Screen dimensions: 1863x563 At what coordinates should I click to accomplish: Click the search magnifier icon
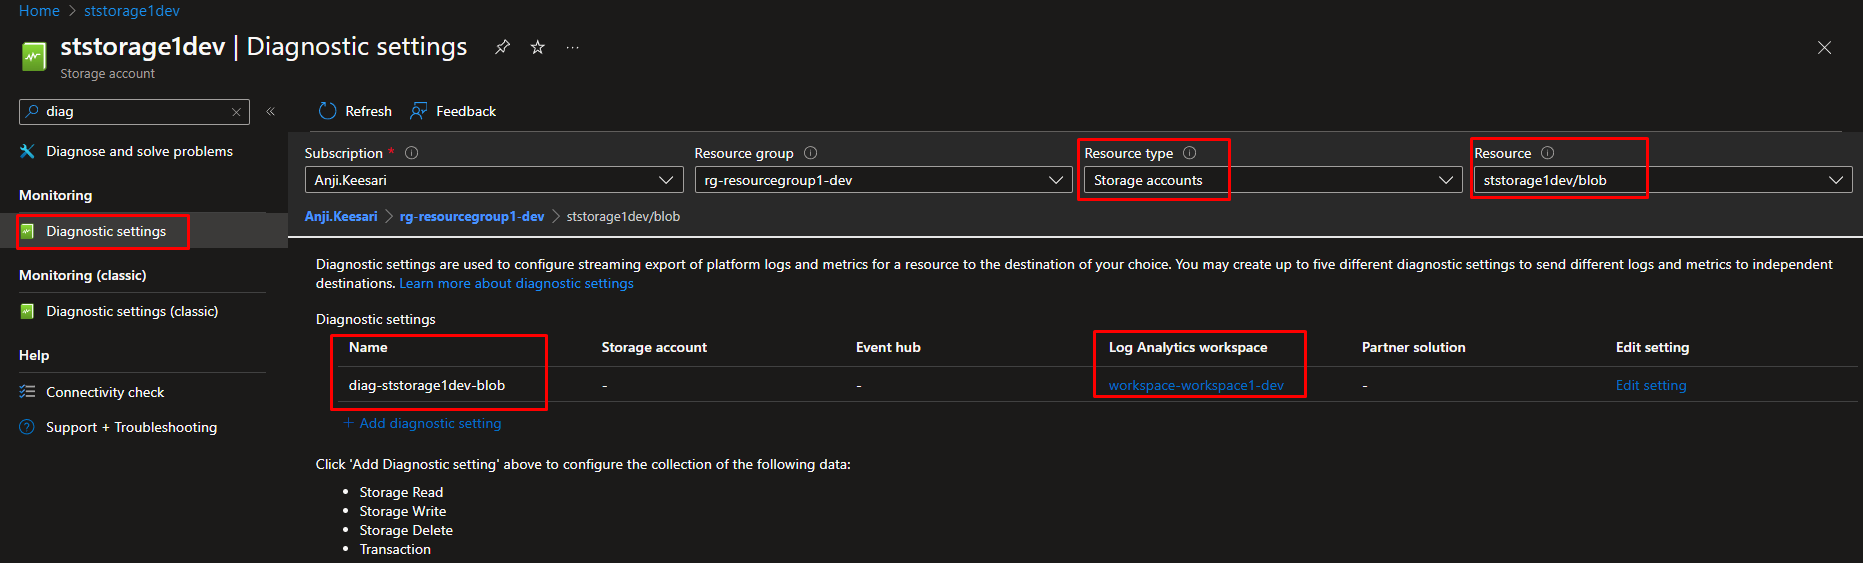pos(33,111)
